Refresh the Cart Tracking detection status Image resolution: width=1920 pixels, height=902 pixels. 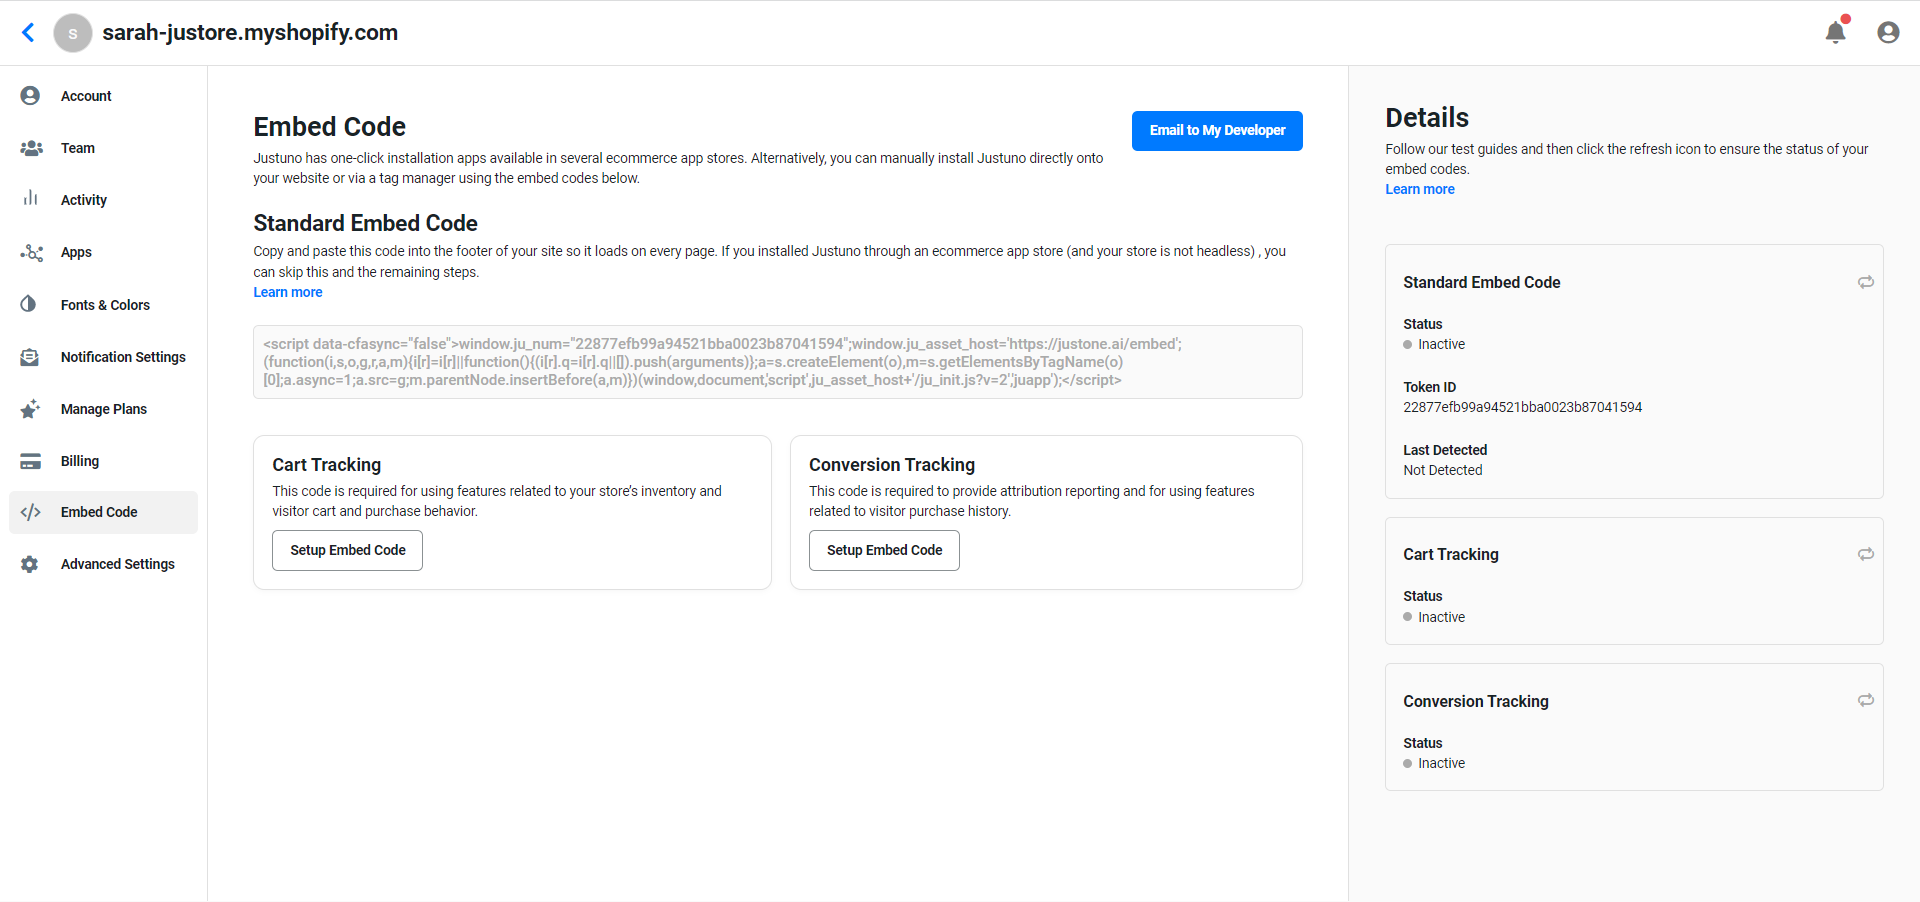1865,554
